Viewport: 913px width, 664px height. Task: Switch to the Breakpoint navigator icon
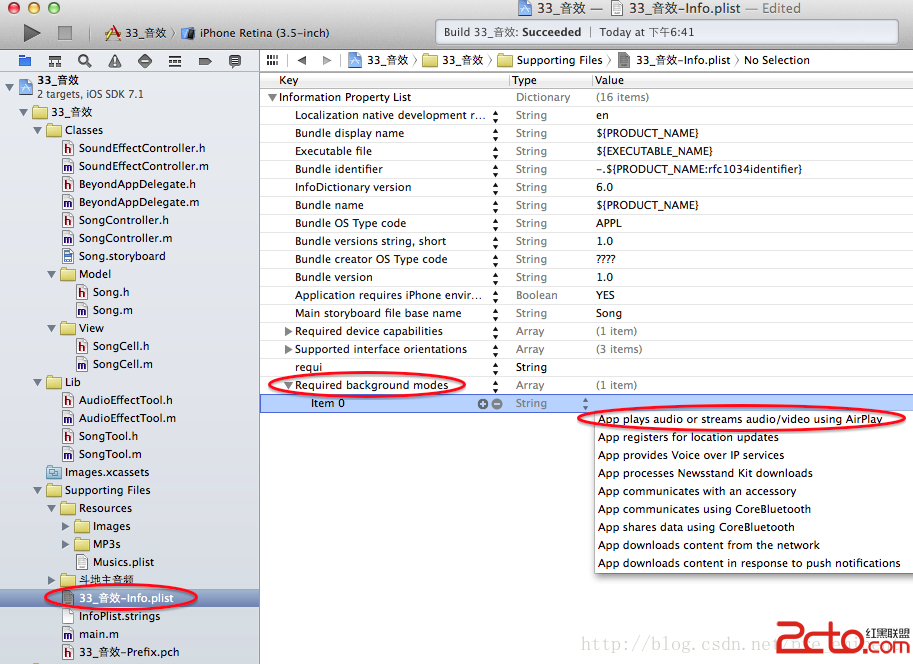(205, 61)
